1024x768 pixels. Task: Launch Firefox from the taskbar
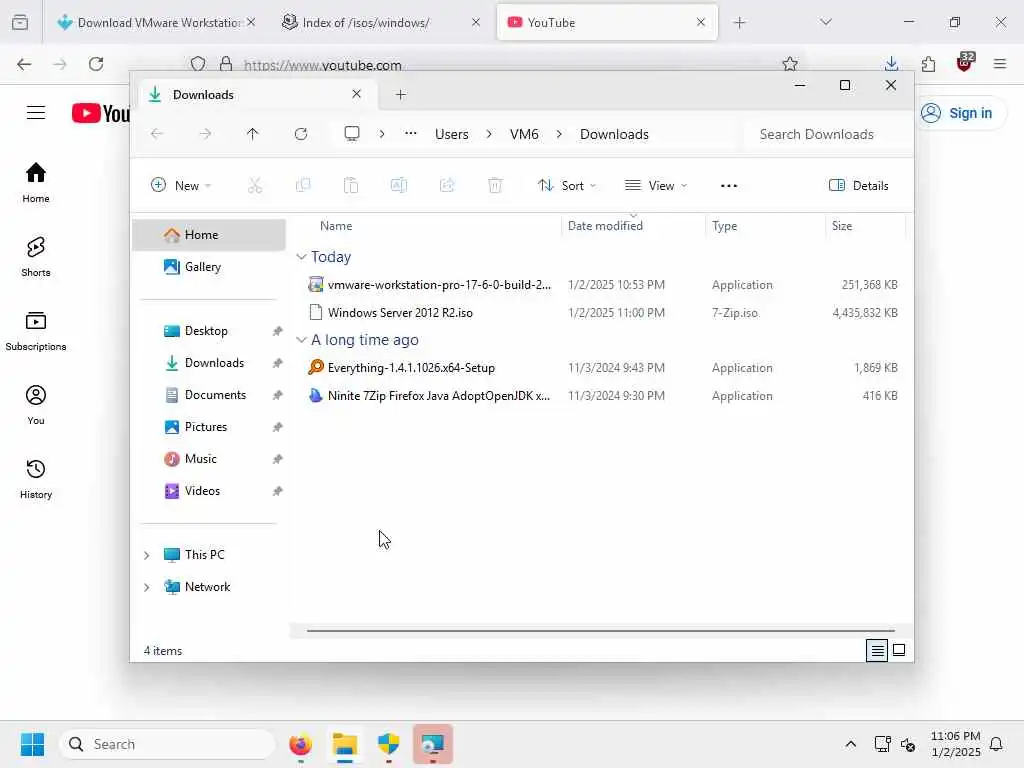tap(300, 744)
